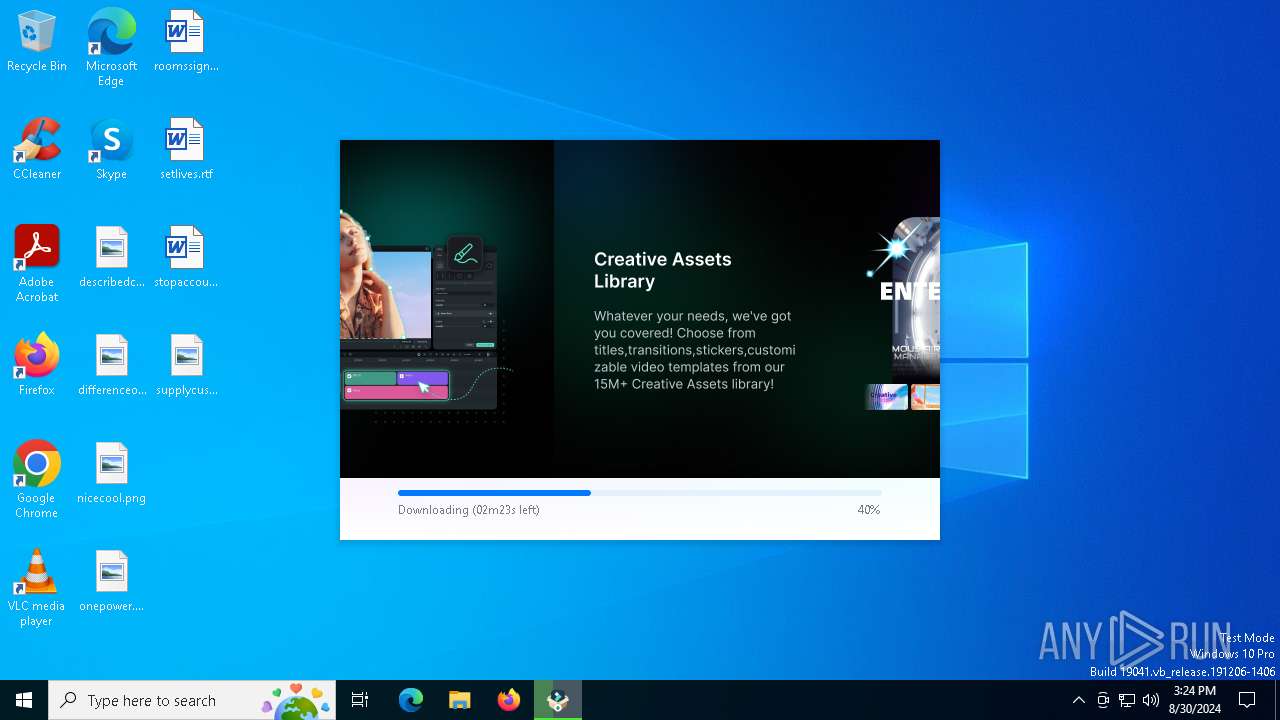
Task: Select the supplycus image file icon
Action: (x=186, y=366)
